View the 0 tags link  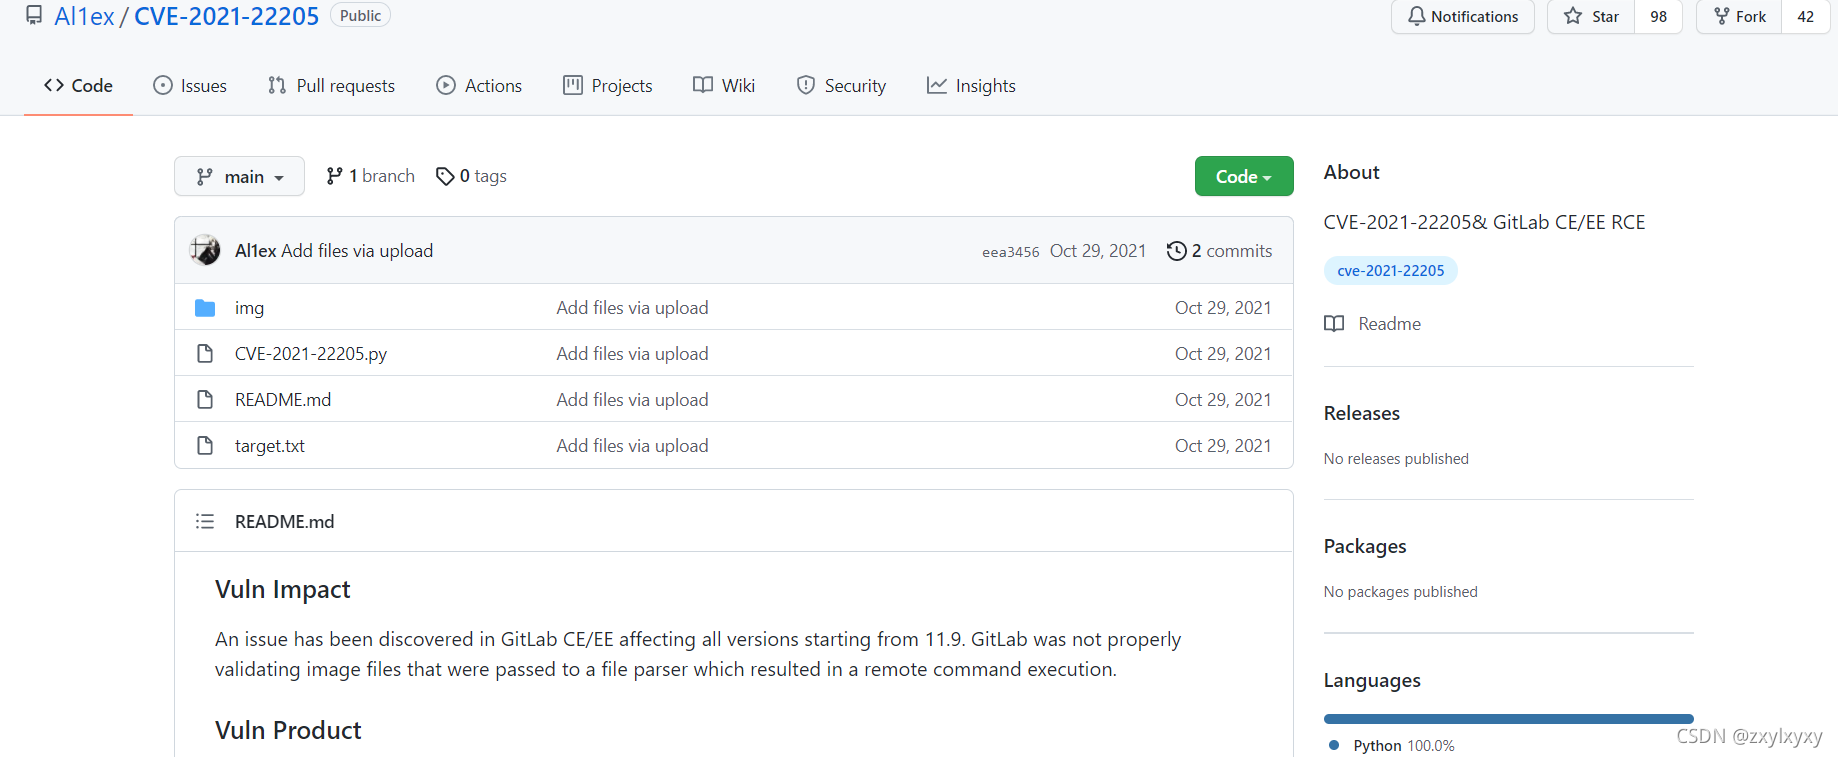(x=471, y=176)
